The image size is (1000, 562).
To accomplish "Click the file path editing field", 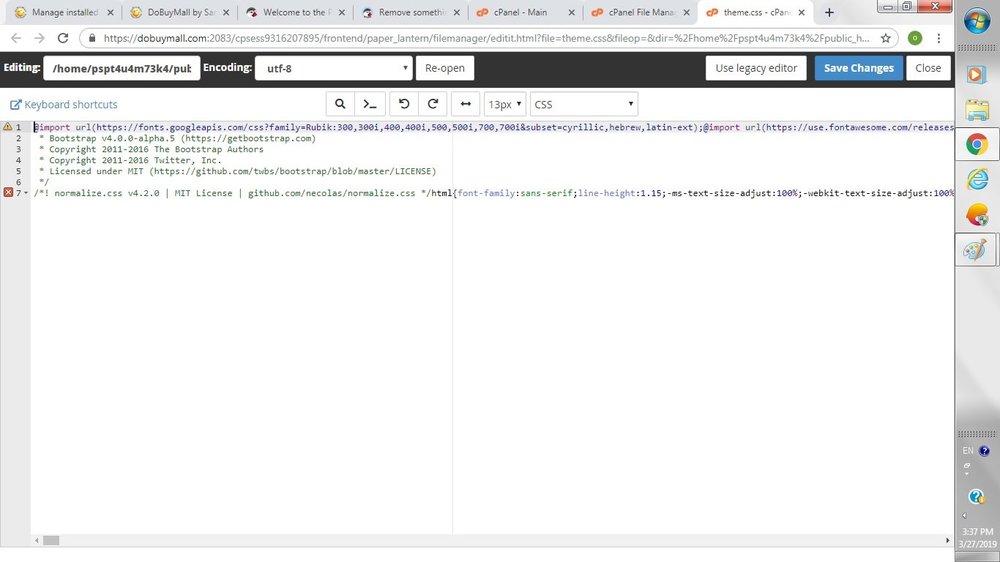I will pyautogui.click(x=122, y=68).
